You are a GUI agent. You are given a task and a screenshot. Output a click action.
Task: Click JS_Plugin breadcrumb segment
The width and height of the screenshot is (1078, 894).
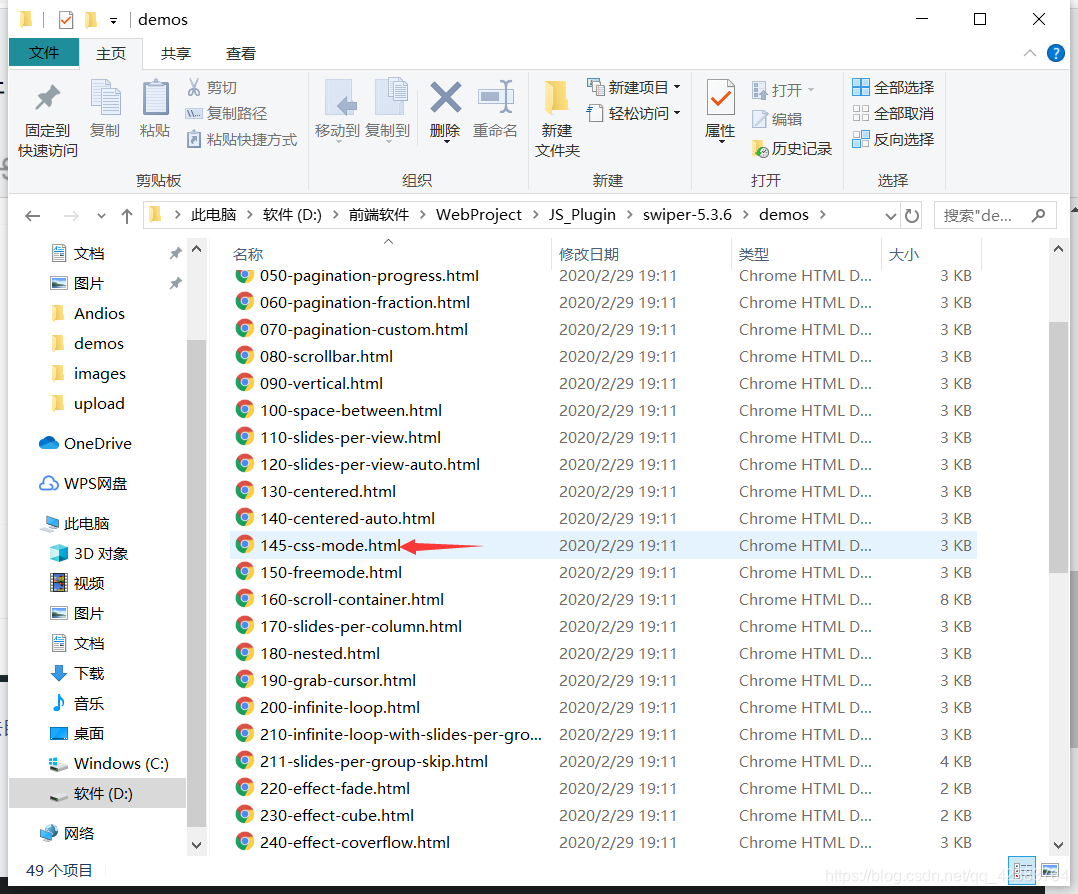(x=582, y=215)
